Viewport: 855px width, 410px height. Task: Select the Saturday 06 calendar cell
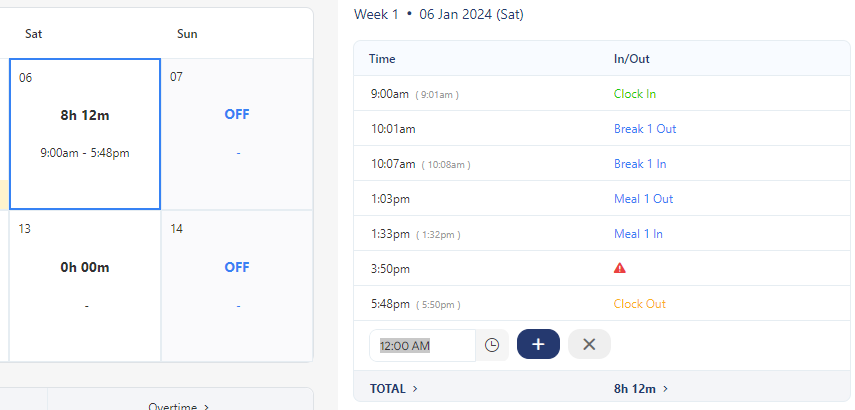pyautogui.click(x=85, y=134)
